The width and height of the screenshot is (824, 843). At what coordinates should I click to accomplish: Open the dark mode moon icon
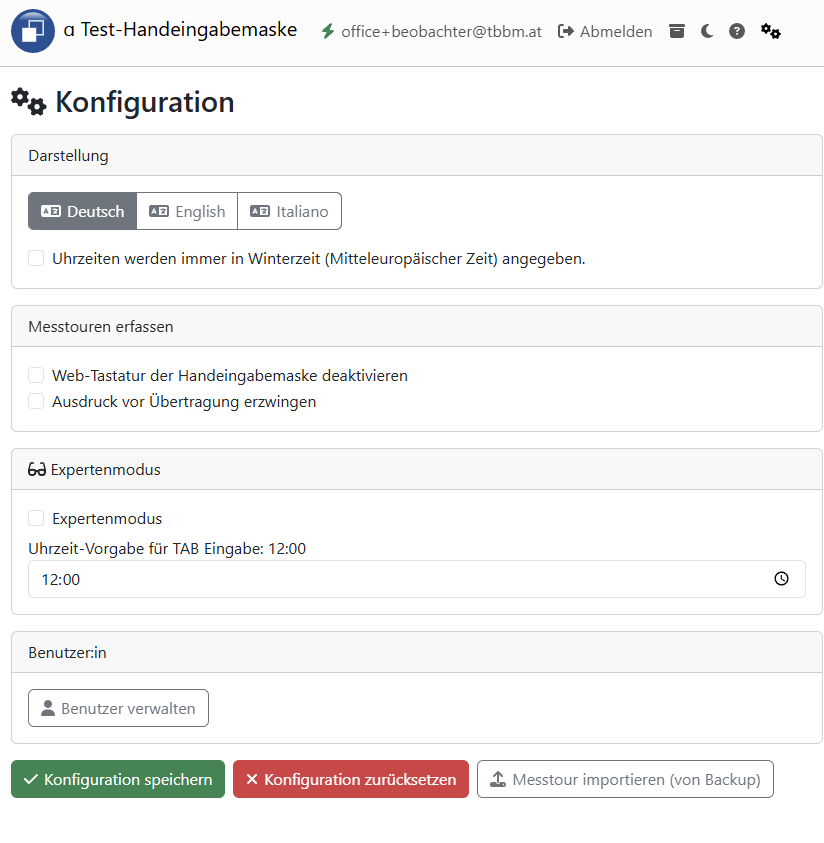[x=707, y=31]
